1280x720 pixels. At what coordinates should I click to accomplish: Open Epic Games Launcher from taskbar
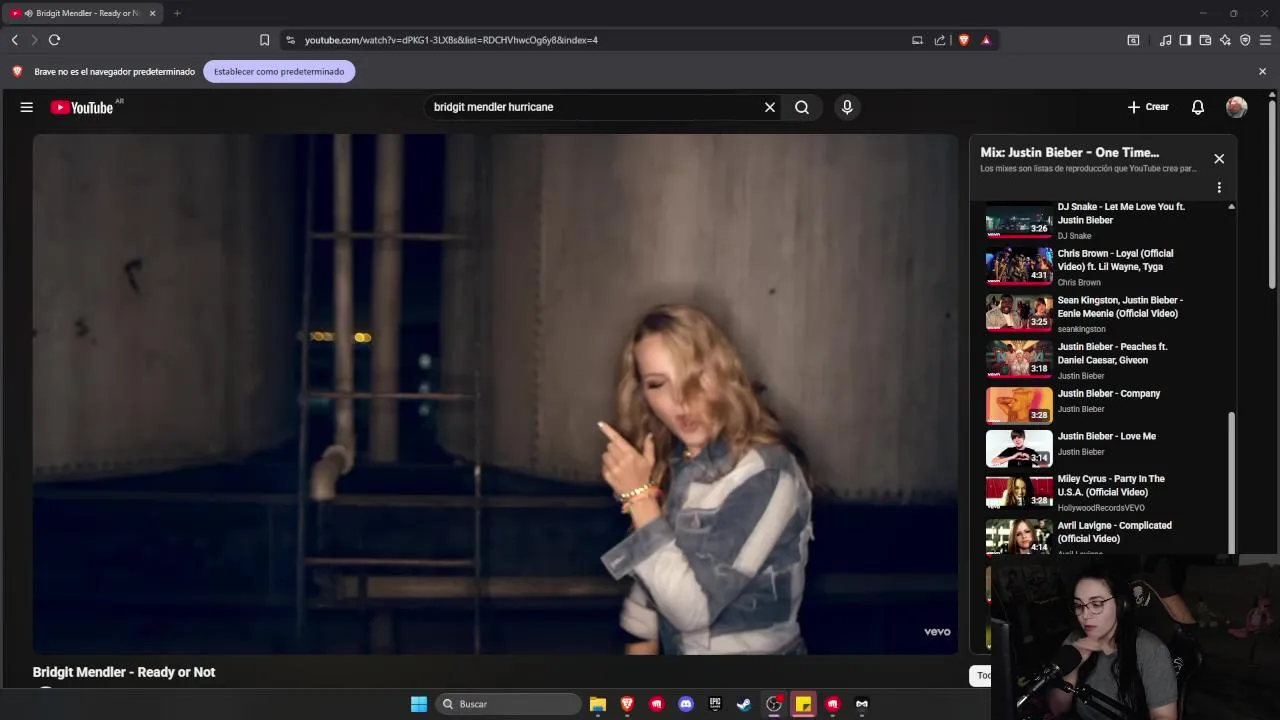[715, 704]
